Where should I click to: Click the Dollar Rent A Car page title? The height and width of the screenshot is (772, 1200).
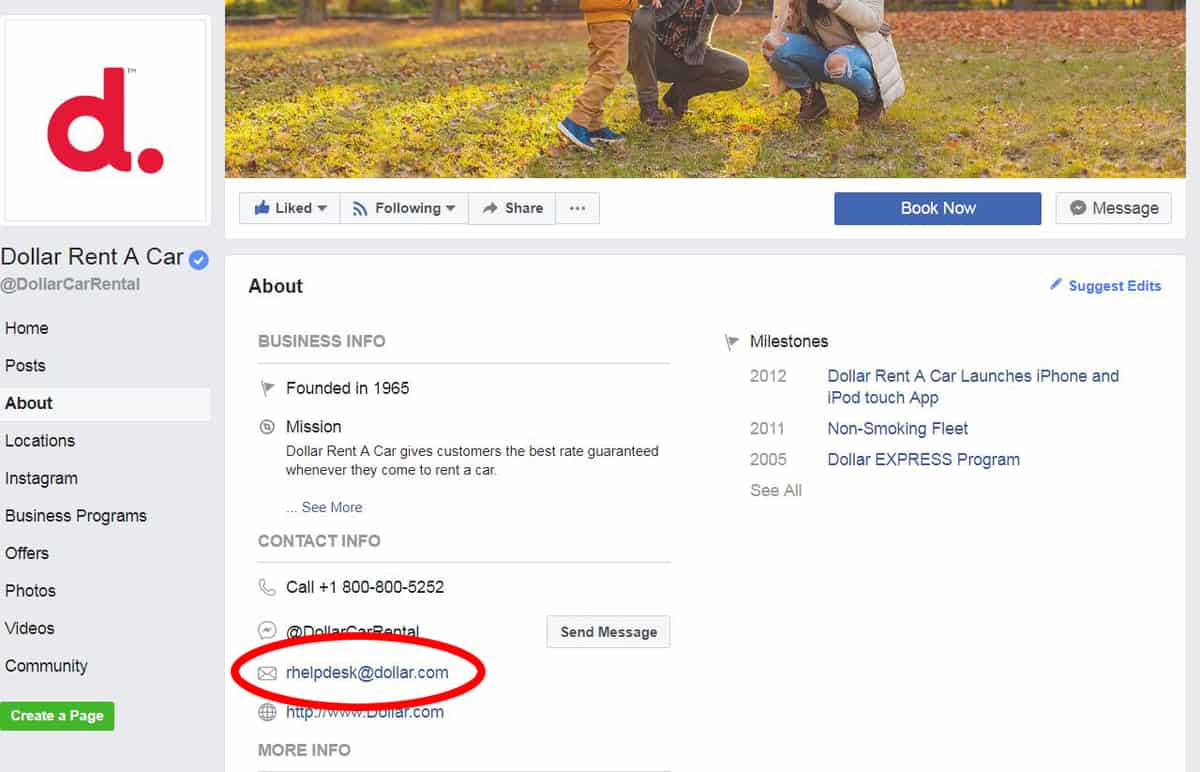pyautogui.click(x=92, y=257)
